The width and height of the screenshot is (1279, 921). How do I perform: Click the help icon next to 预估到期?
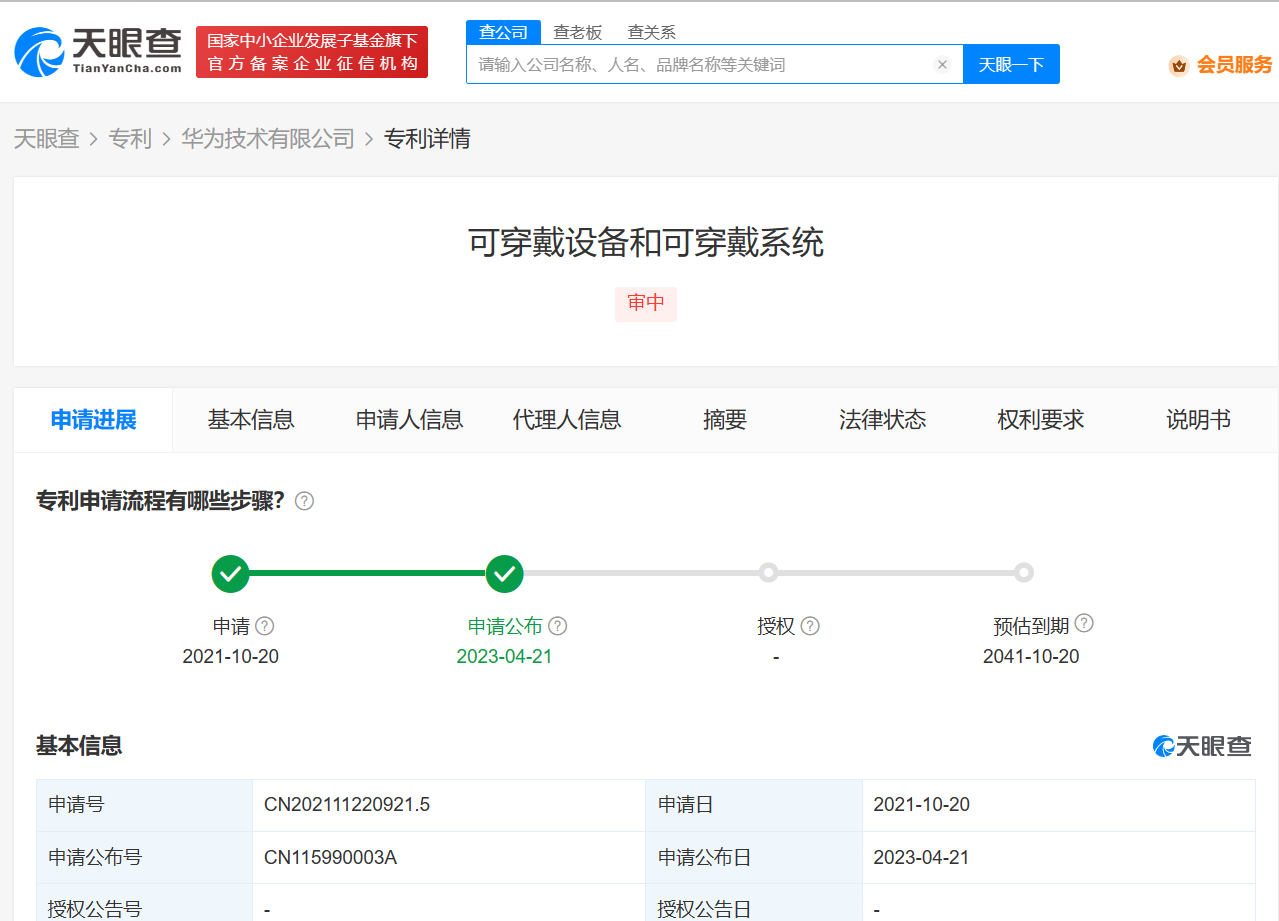pyautogui.click(x=1084, y=623)
